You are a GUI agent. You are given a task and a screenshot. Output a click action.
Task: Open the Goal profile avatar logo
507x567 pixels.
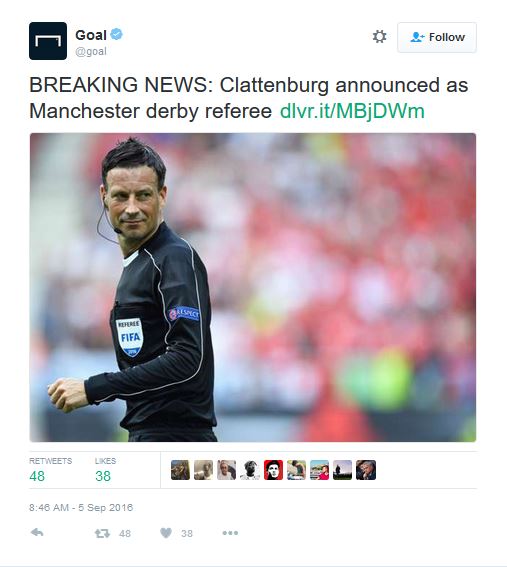(48, 41)
